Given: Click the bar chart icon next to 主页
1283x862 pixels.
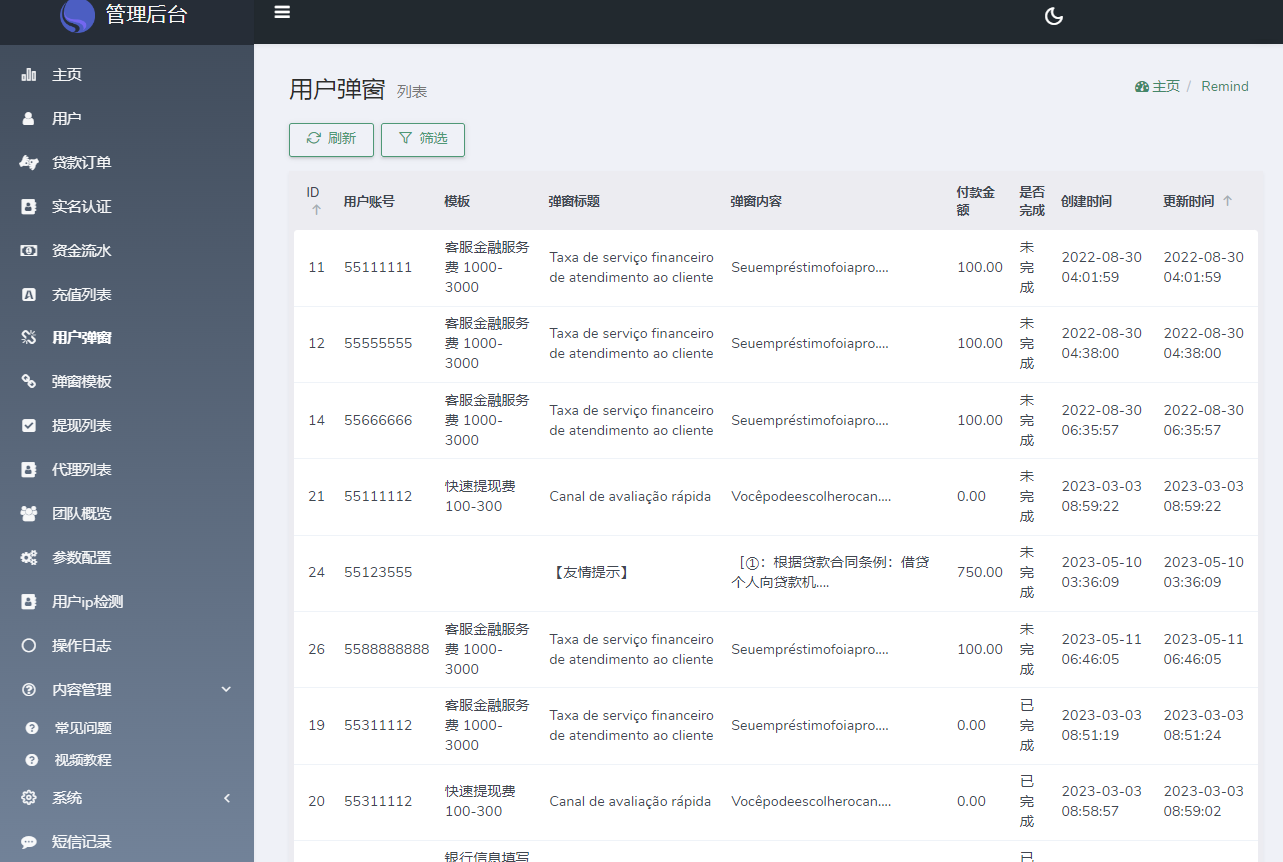Looking at the screenshot, I should coord(29,74).
